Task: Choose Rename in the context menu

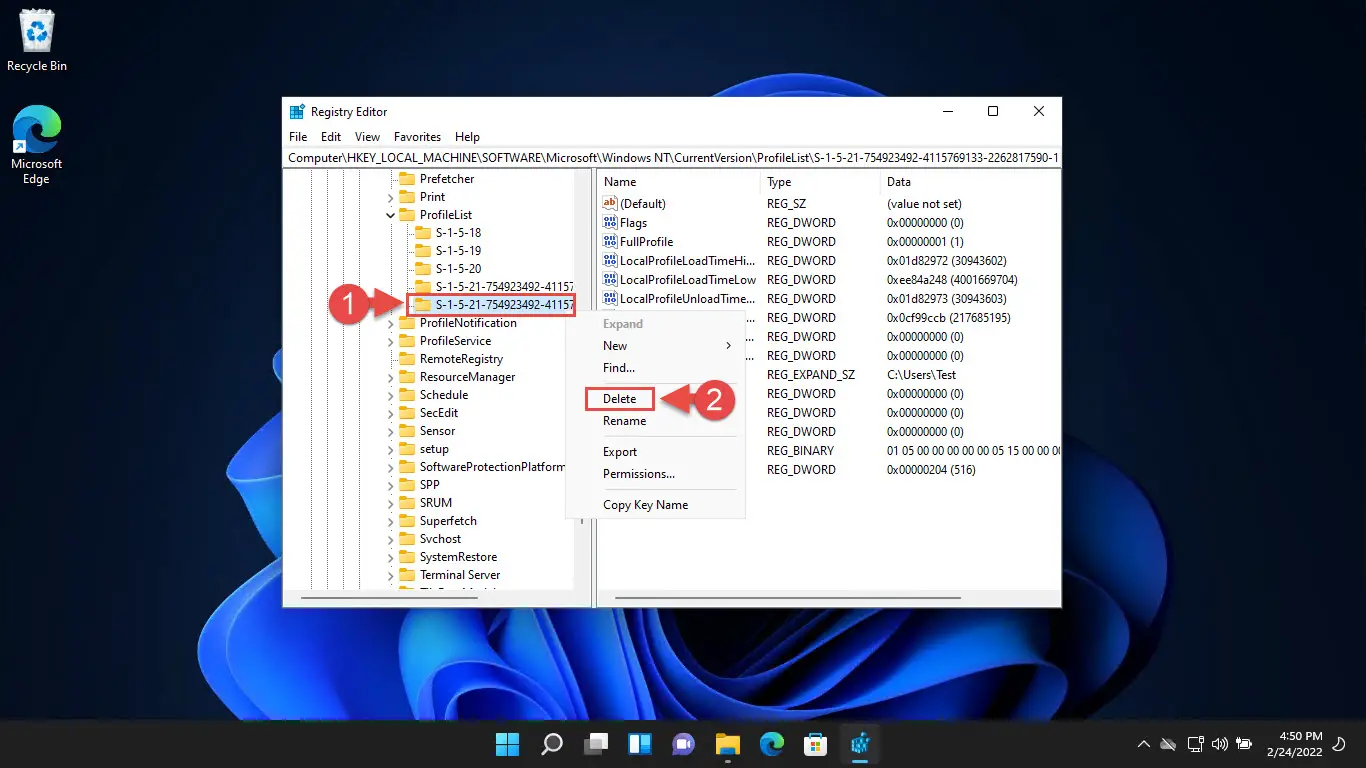Action: 624,421
